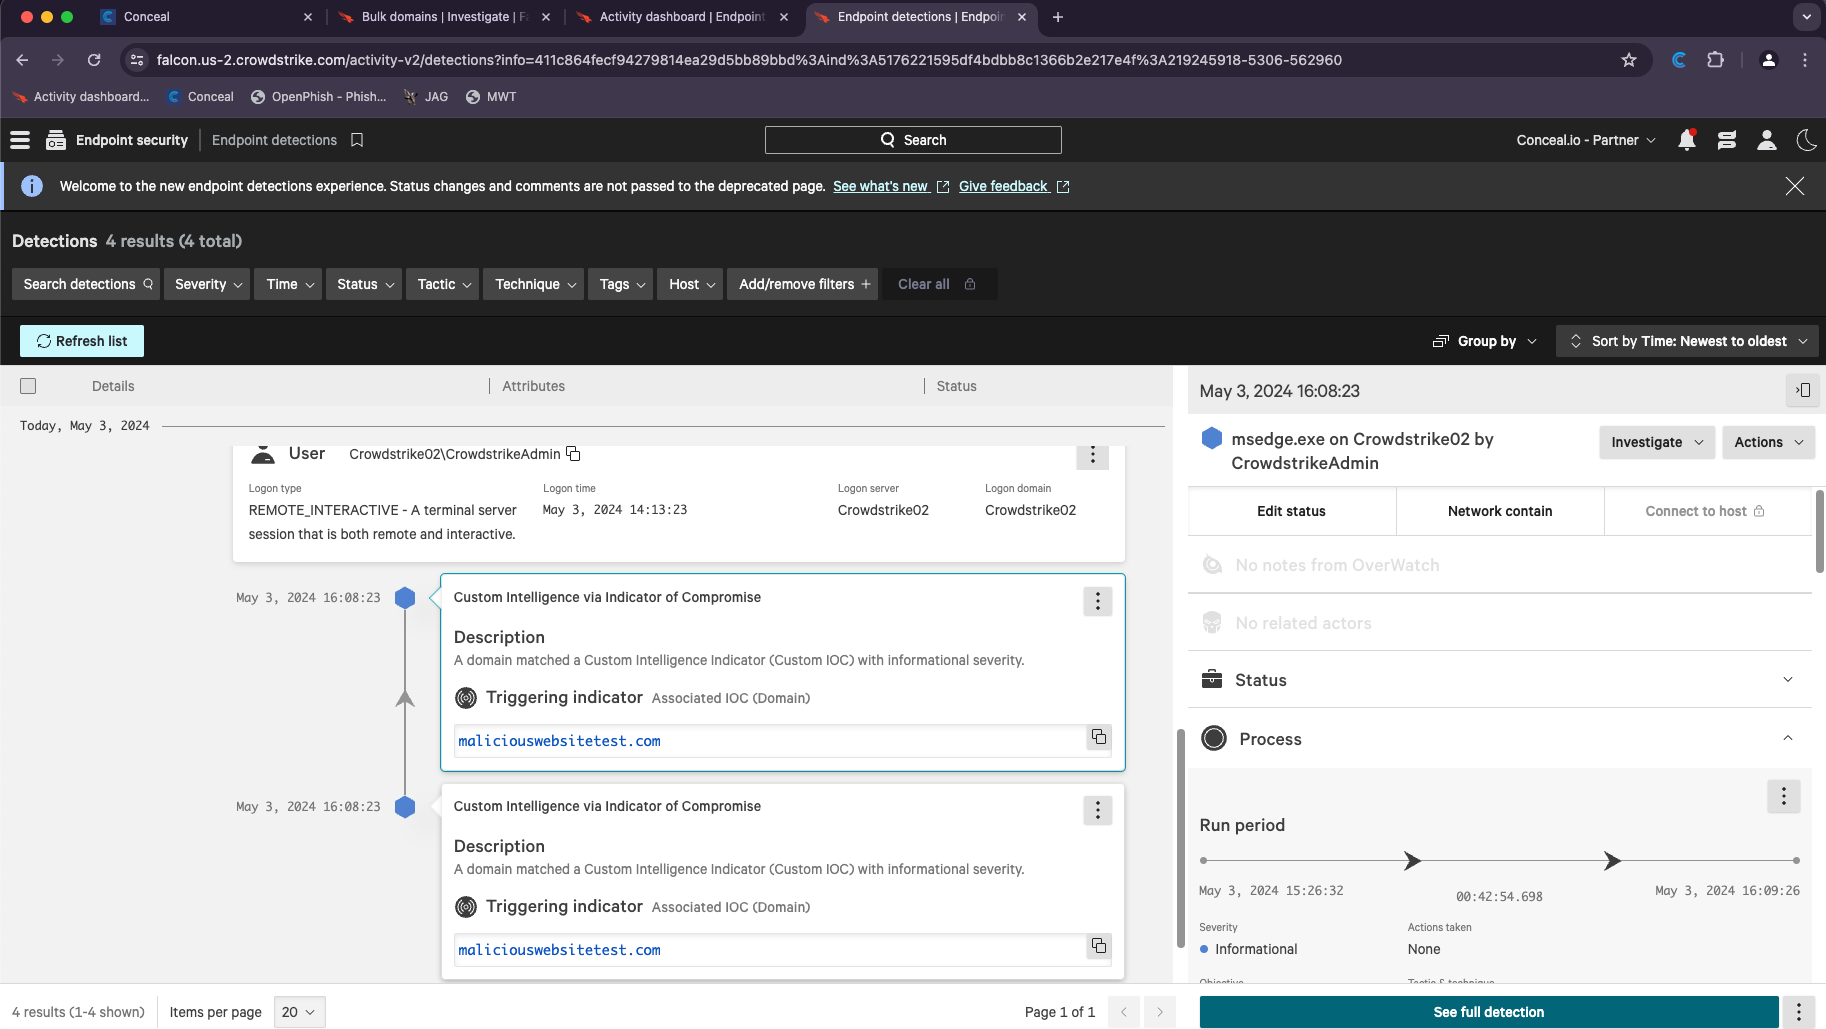Toggle dark mode moon icon
This screenshot has height=1029, width=1826.
[x=1806, y=140]
